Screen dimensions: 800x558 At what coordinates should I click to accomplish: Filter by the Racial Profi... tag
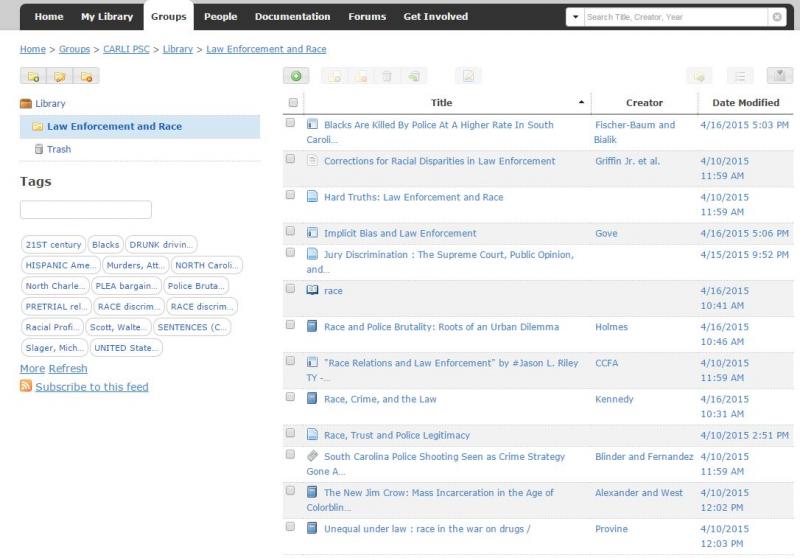point(52,327)
